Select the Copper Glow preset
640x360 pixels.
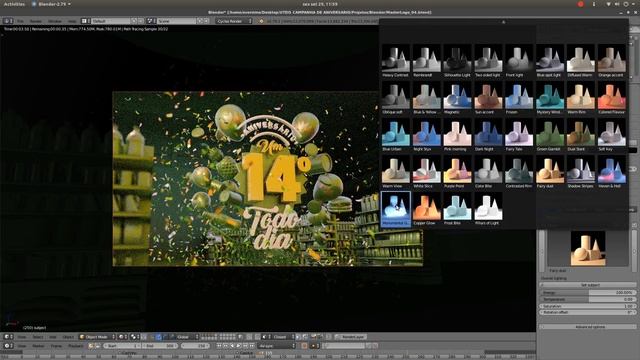point(427,209)
